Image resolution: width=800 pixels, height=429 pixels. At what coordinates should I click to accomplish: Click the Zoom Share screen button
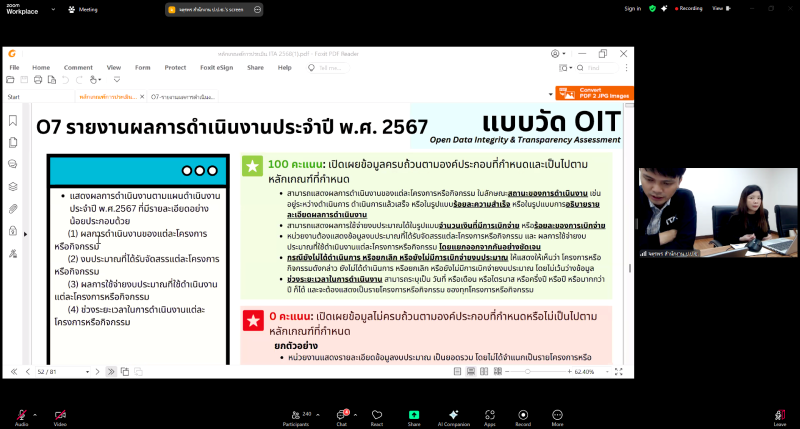tap(413, 414)
